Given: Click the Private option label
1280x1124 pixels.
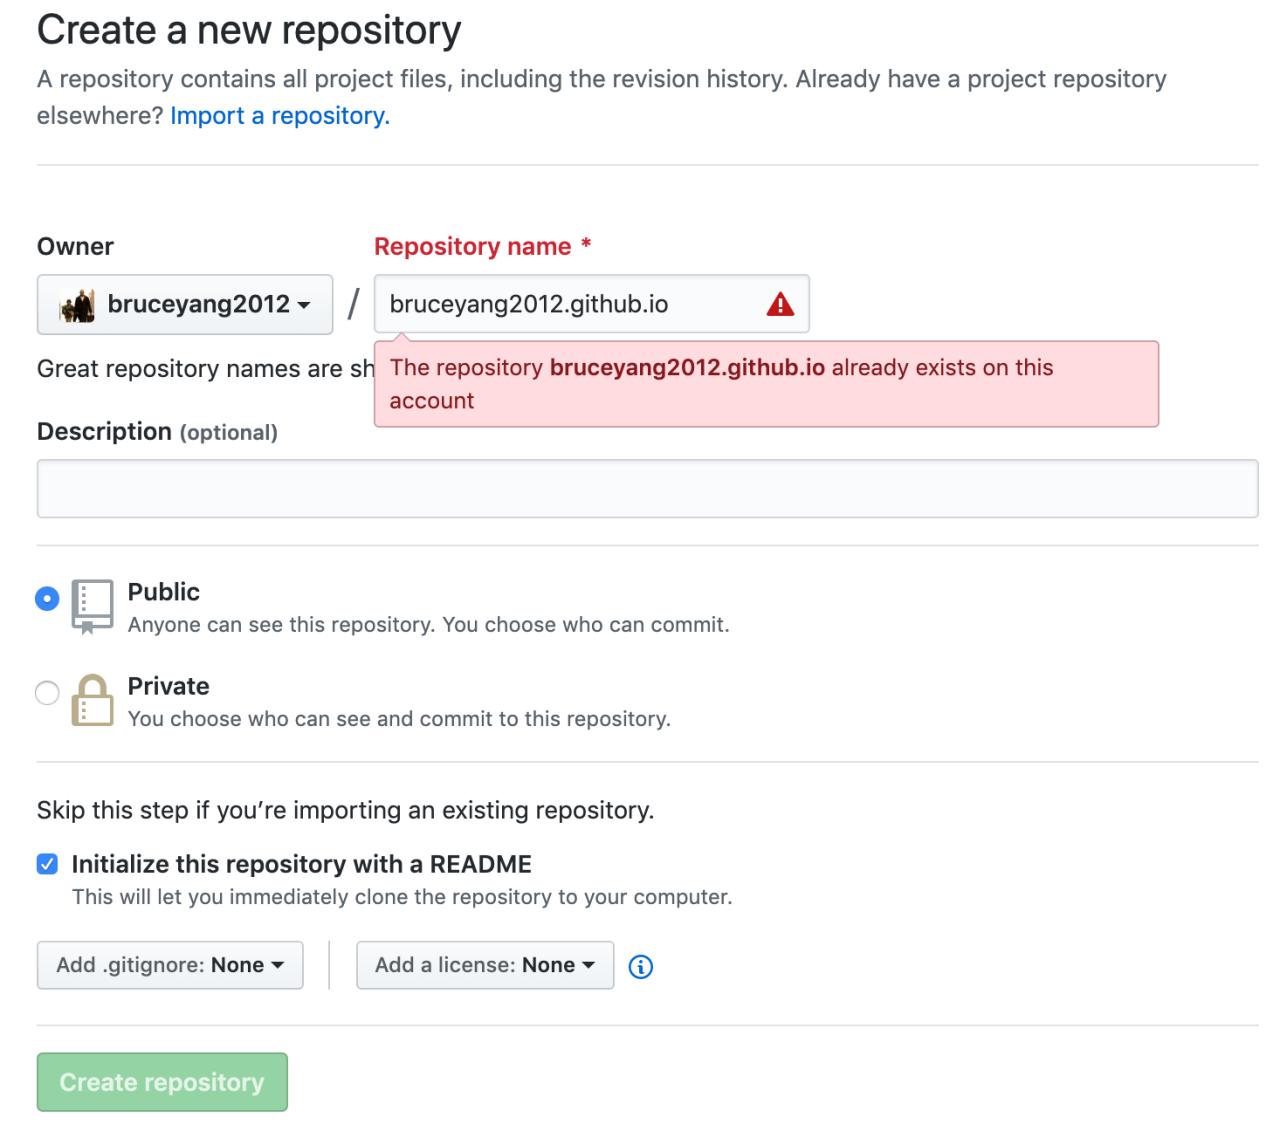Looking at the screenshot, I should click(169, 686).
